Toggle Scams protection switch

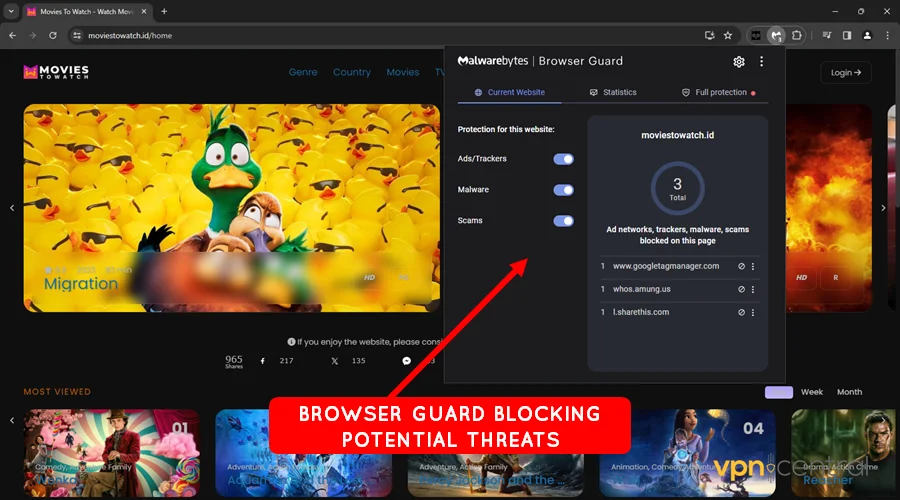point(564,221)
